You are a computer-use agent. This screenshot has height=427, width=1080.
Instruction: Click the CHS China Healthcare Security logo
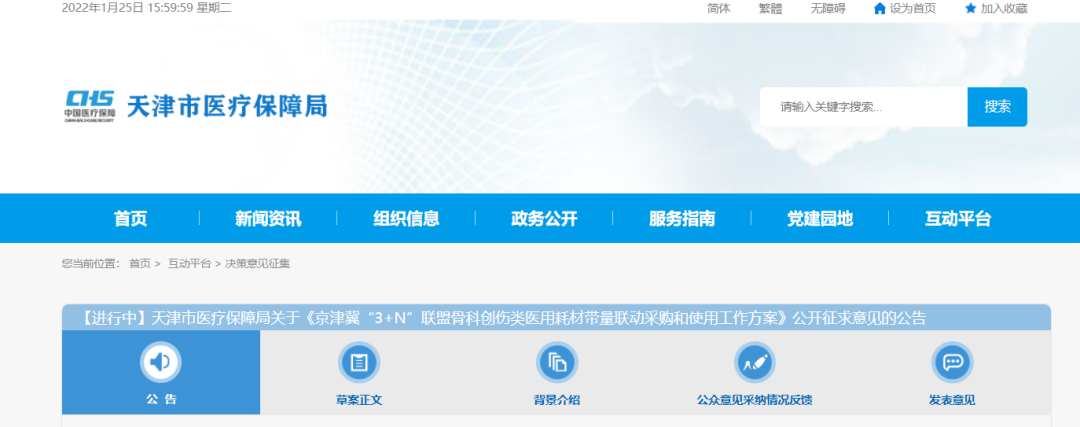[x=90, y=107]
